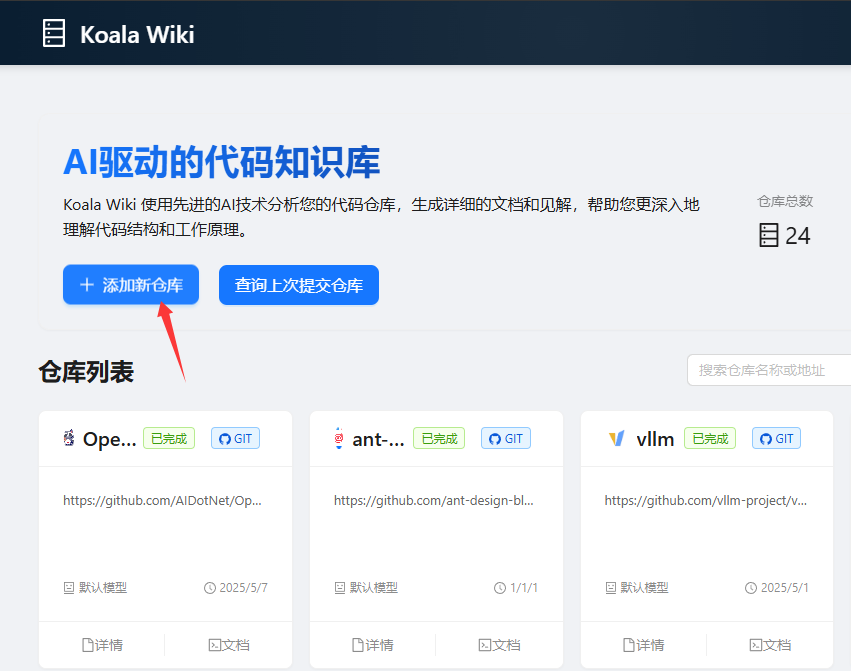This screenshot has height=671, width=851.
Task: Click the ant-design-bl... GitHub URL text
Action: pyautogui.click(x=434, y=501)
